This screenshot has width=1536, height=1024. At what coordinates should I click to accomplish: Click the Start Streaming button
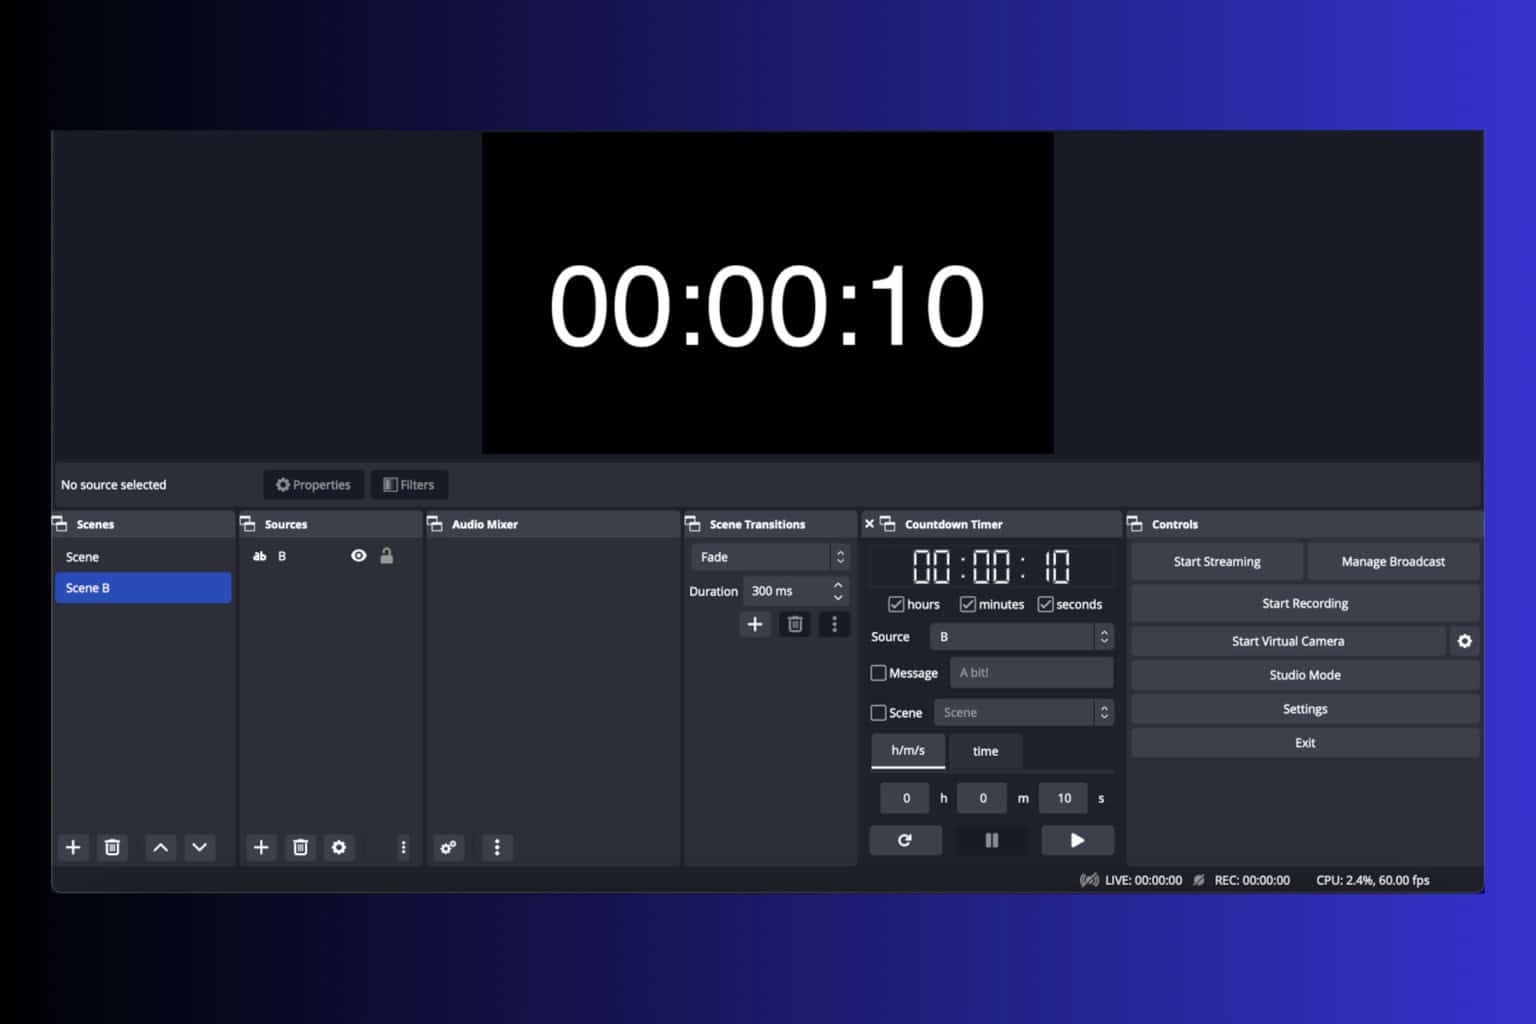pos(1216,561)
